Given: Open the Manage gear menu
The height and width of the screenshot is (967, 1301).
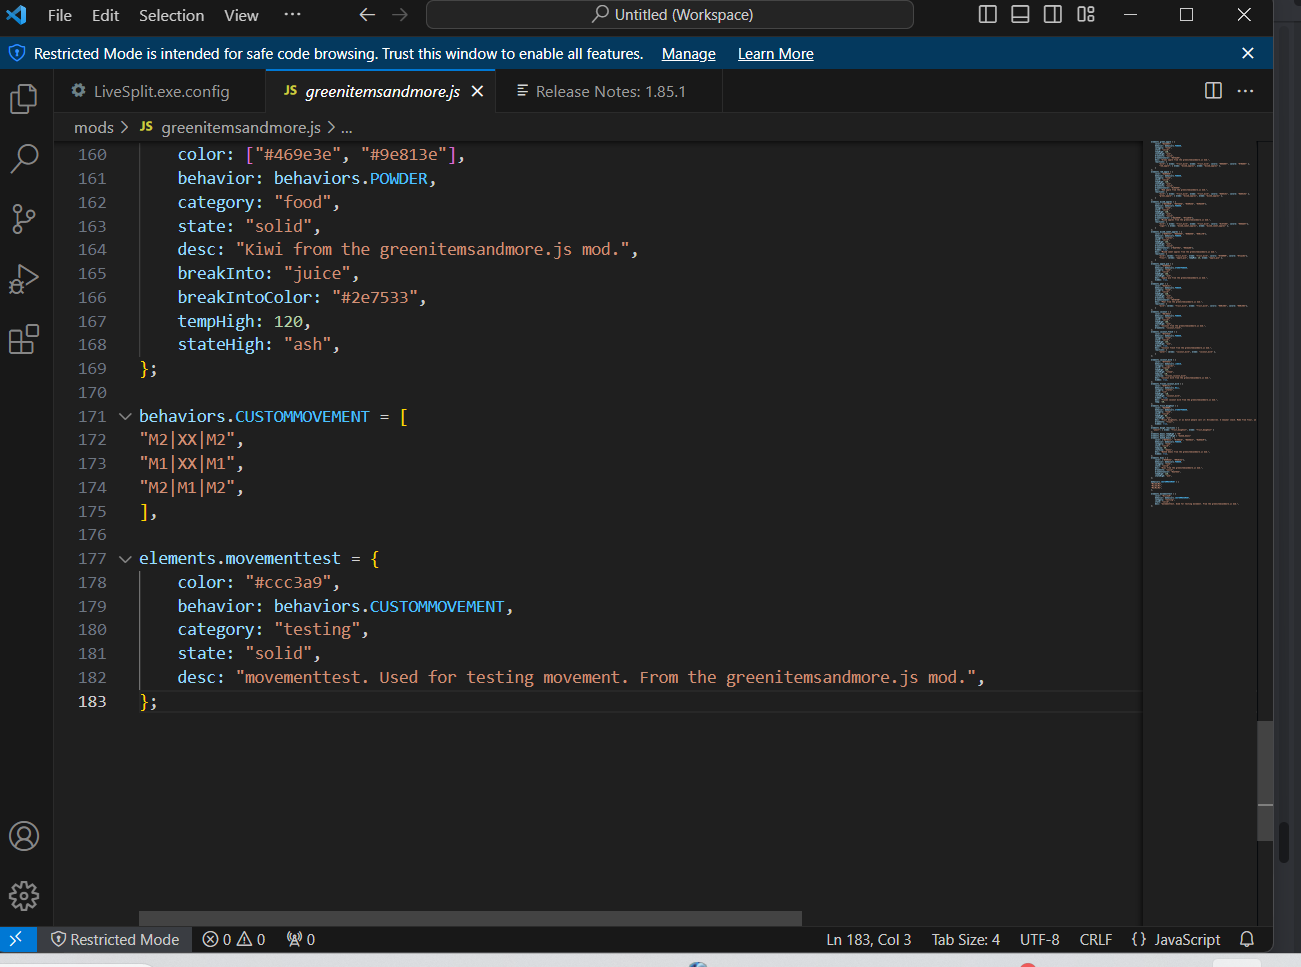Looking at the screenshot, I should click(24, 896).
